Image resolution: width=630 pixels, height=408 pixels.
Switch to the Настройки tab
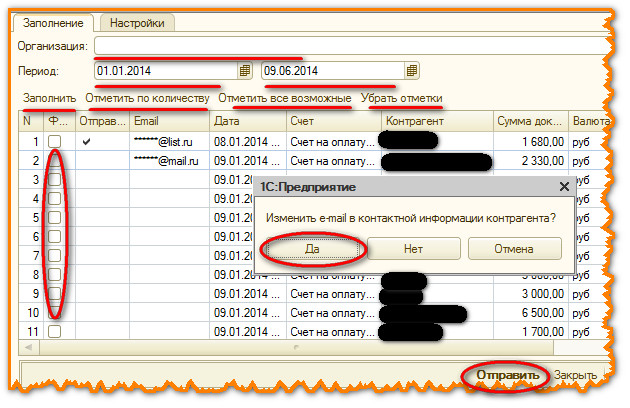coord(137,23)
